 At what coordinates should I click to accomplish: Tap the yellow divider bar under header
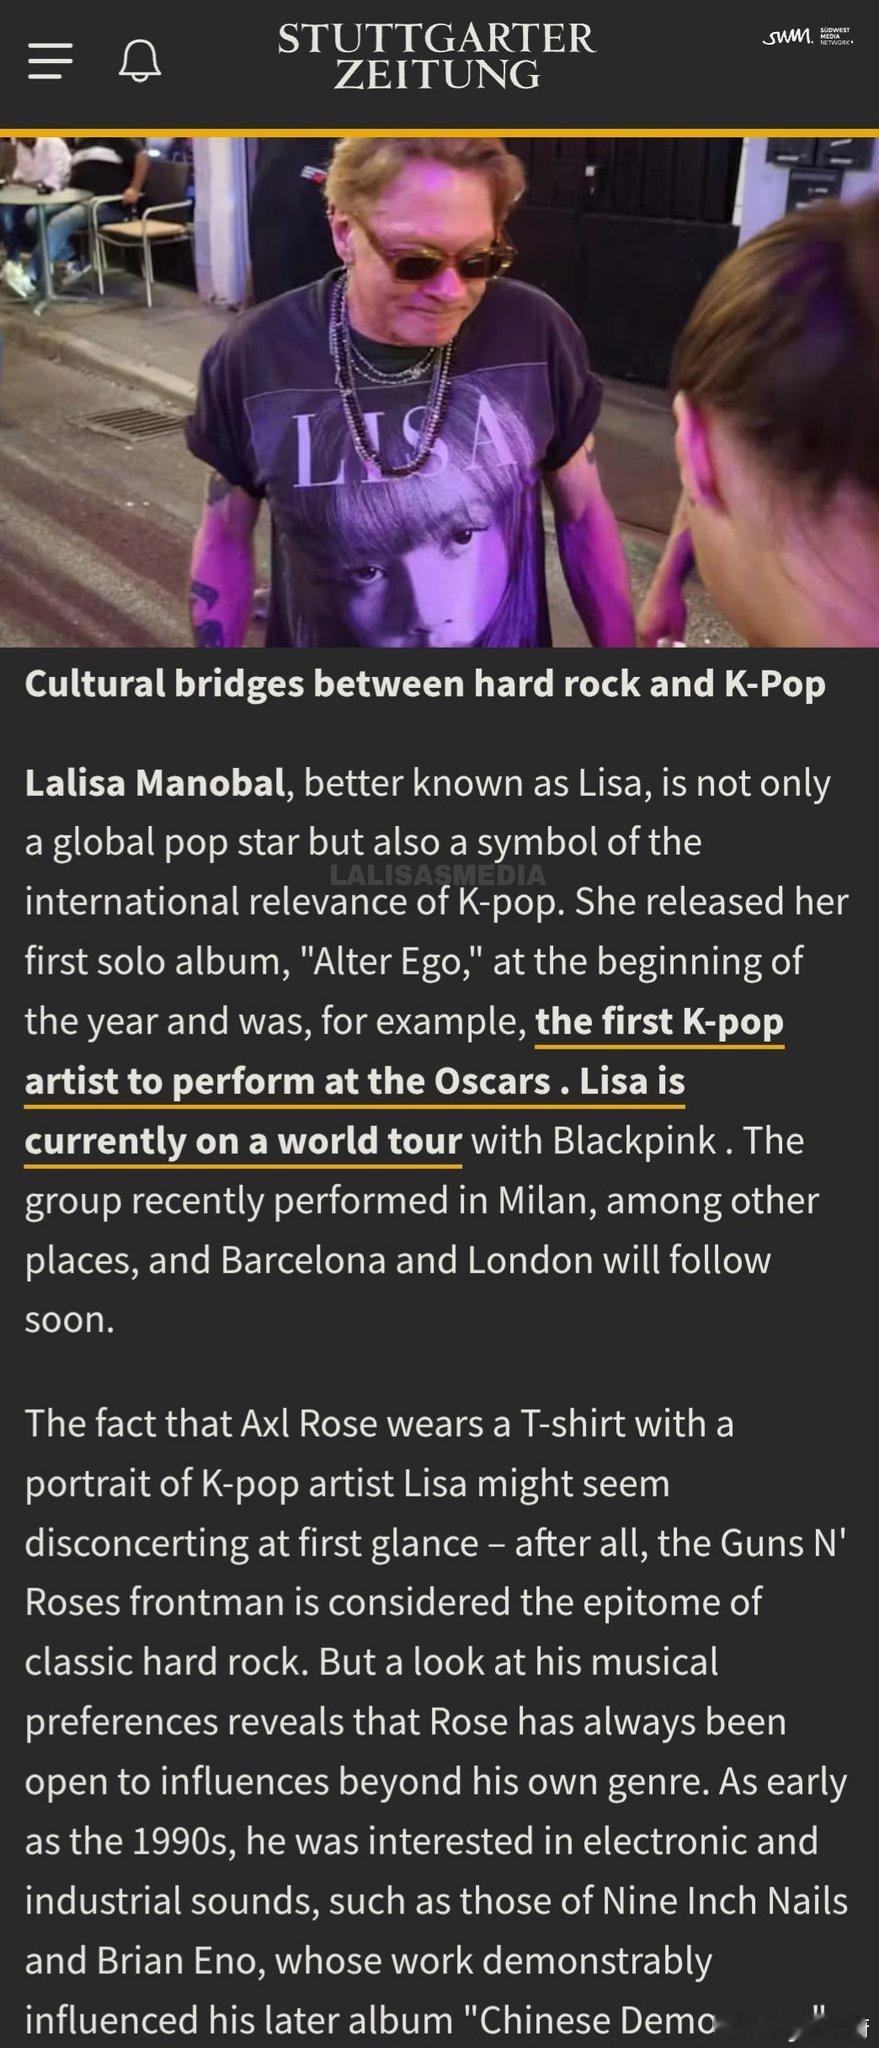pyautogui.click(x=439, y=133)
